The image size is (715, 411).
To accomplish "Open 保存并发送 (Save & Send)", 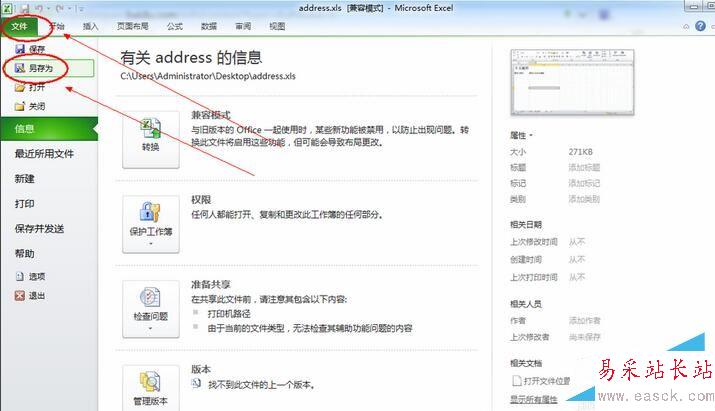I will (x=39, y=229).
